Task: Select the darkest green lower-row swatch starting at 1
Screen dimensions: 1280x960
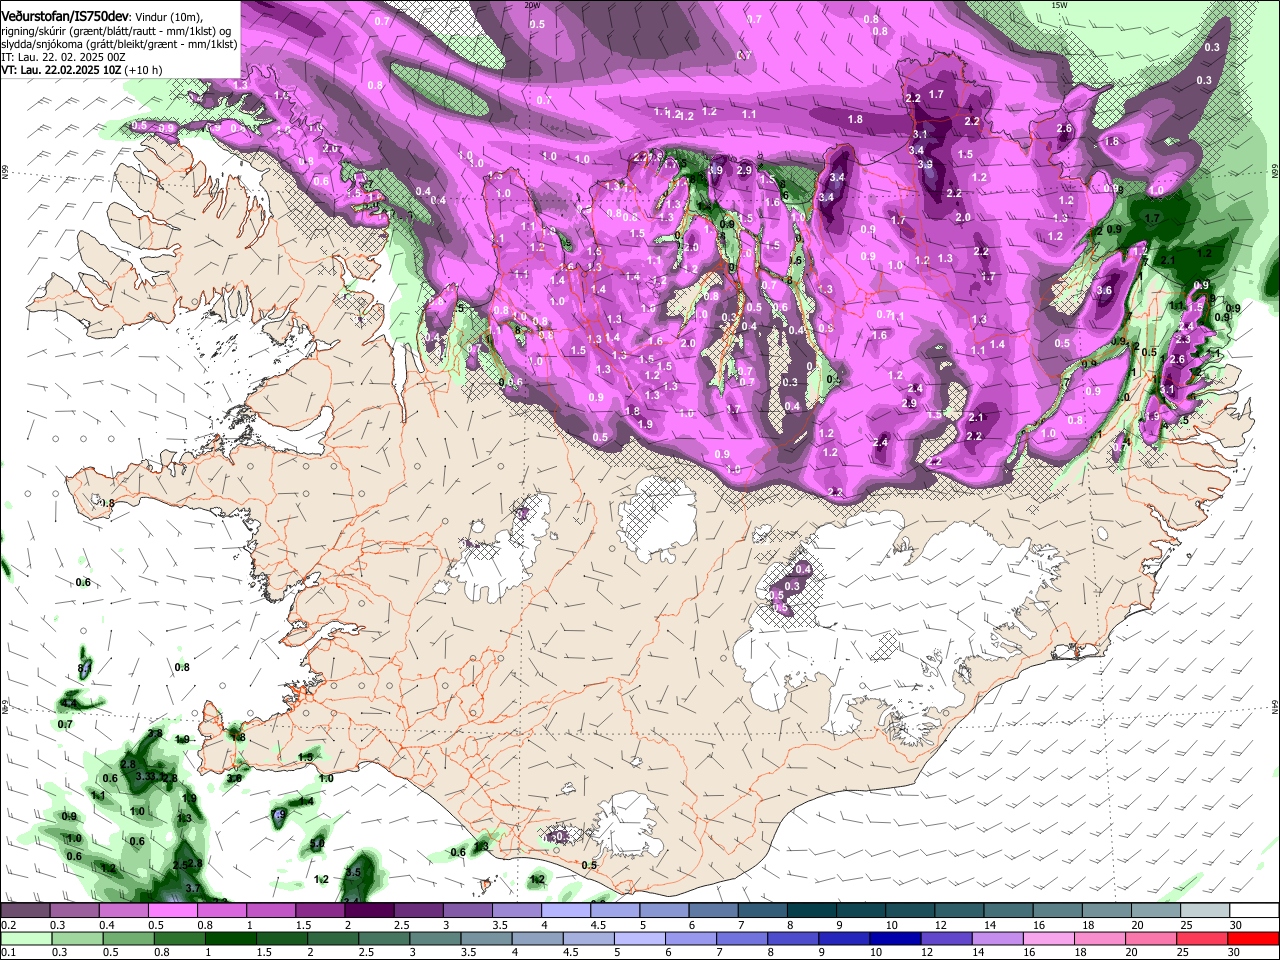Action: 230,938
